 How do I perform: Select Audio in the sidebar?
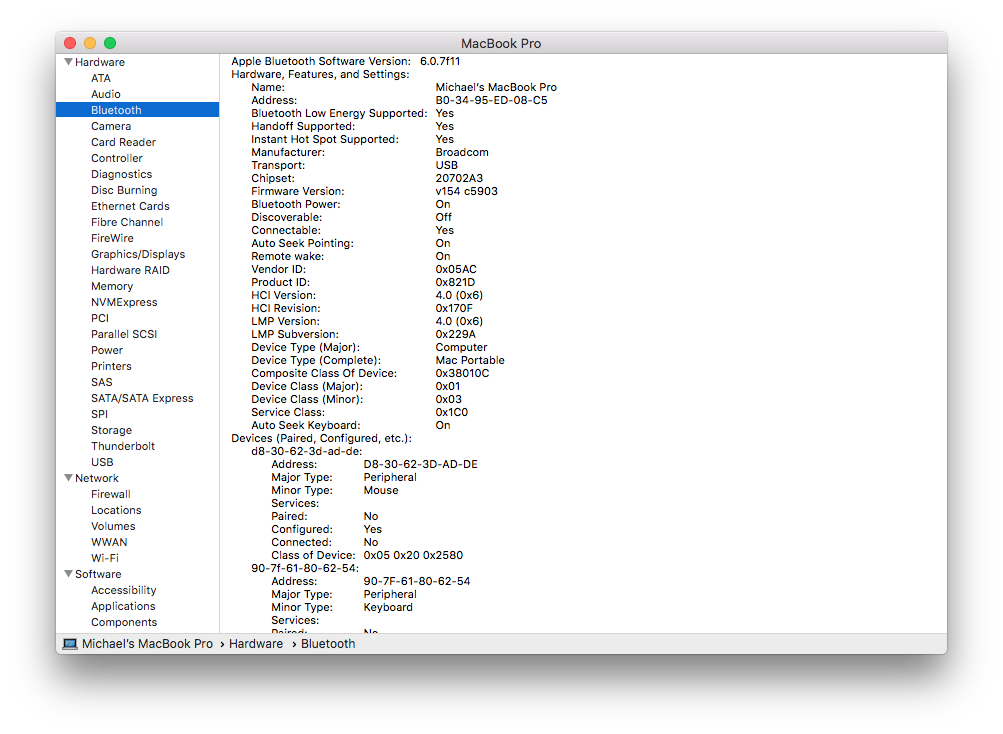coord(106,94)
